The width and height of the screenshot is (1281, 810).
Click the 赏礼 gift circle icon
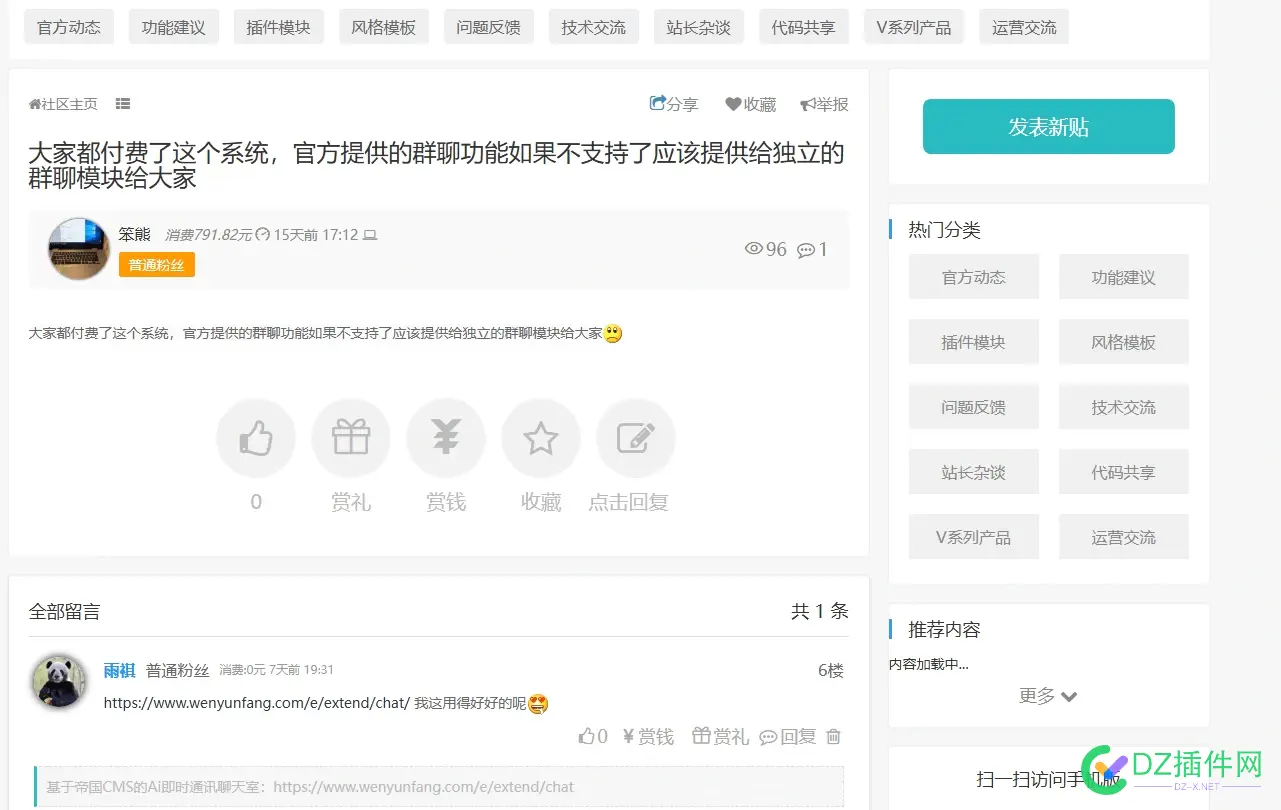[x=351, y=438]
